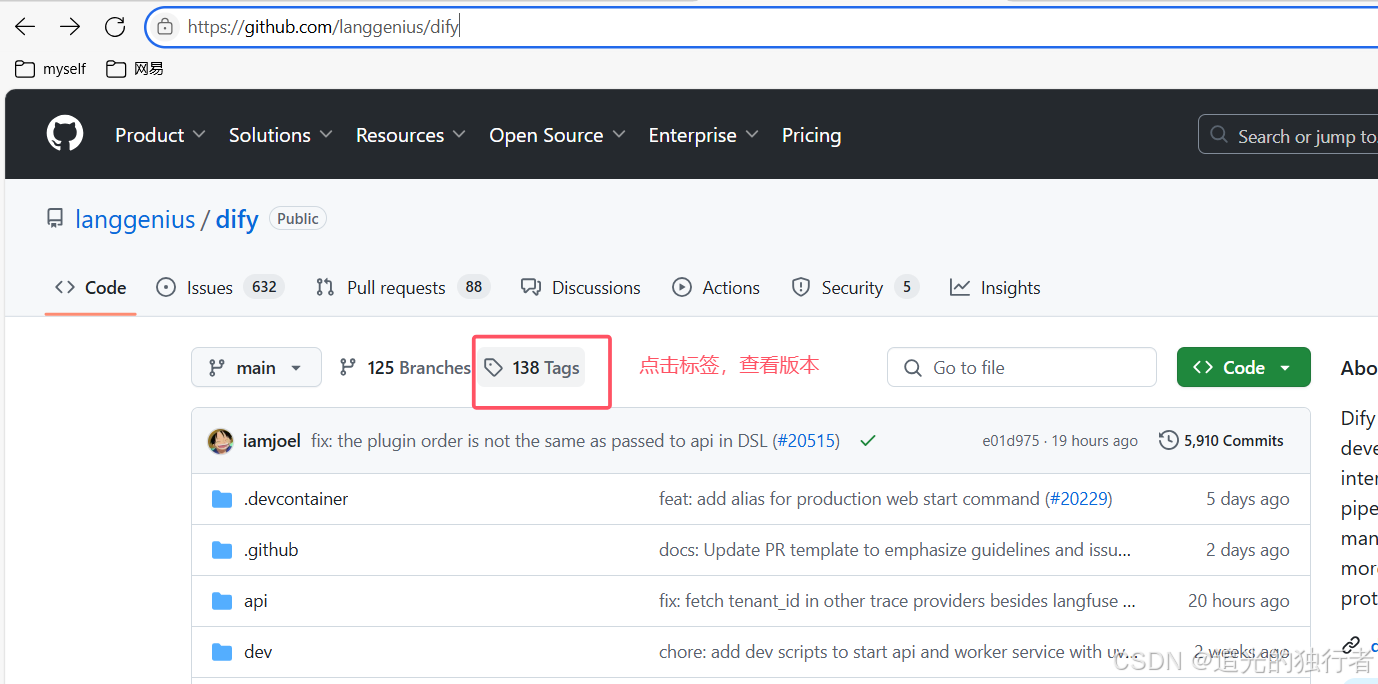This screenshot has width=1378, height=684.
Task: Open the iamjoel author link
Action: (x=272, y=441)
